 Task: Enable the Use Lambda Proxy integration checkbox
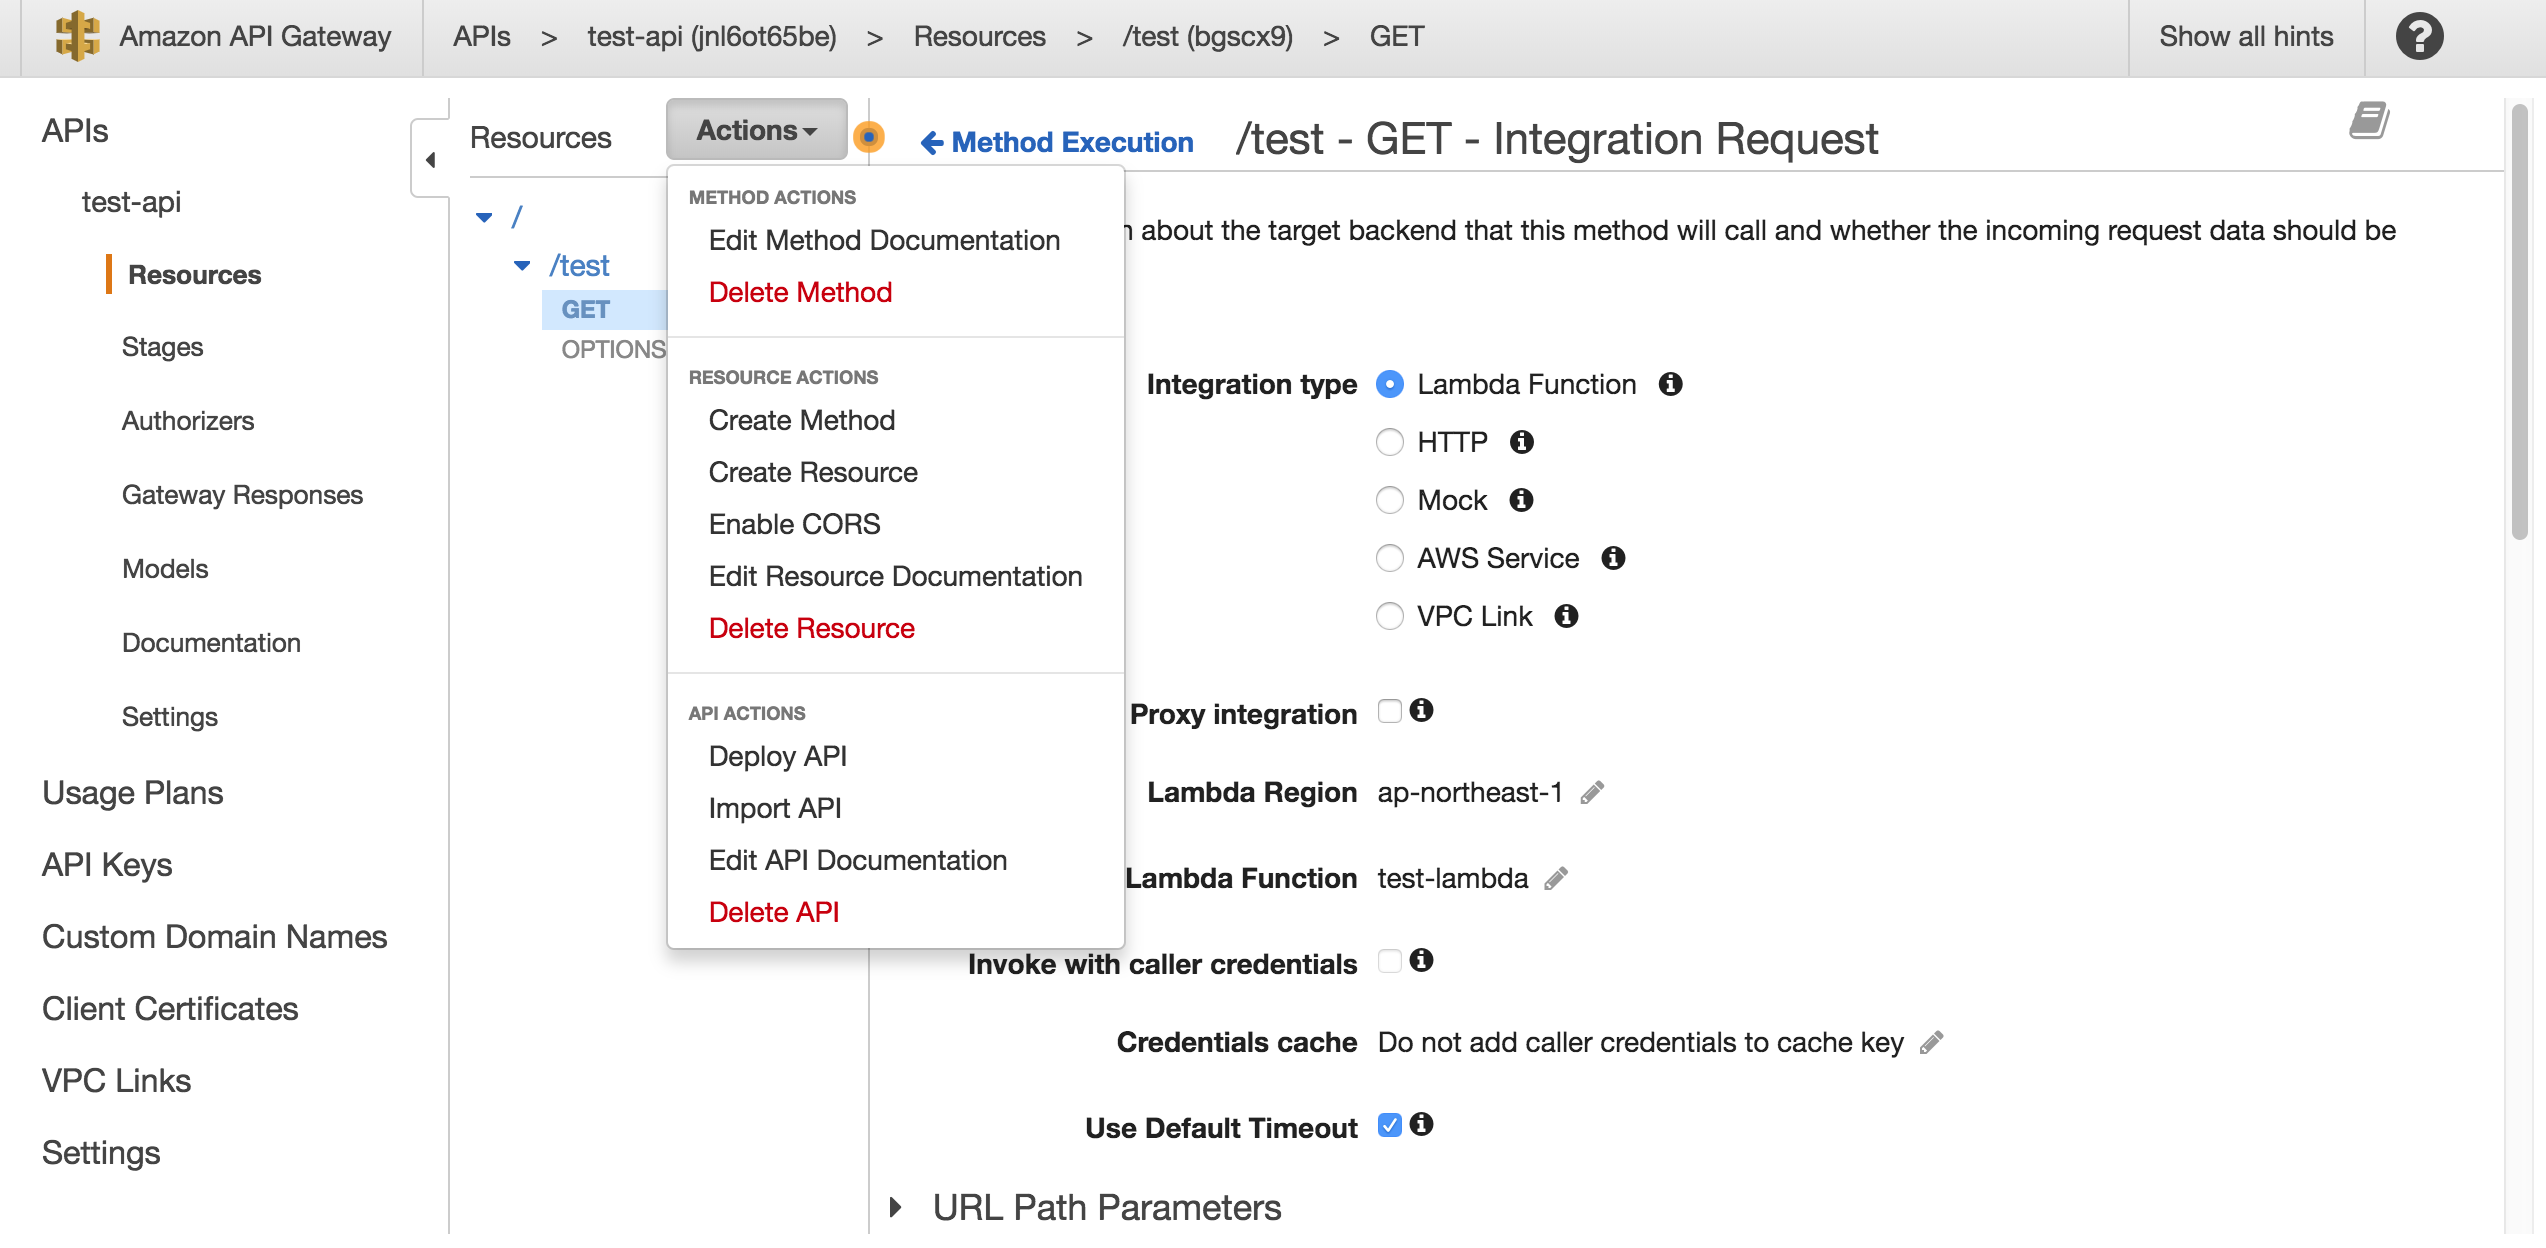pyautogui.click(x=1388, y=712)
